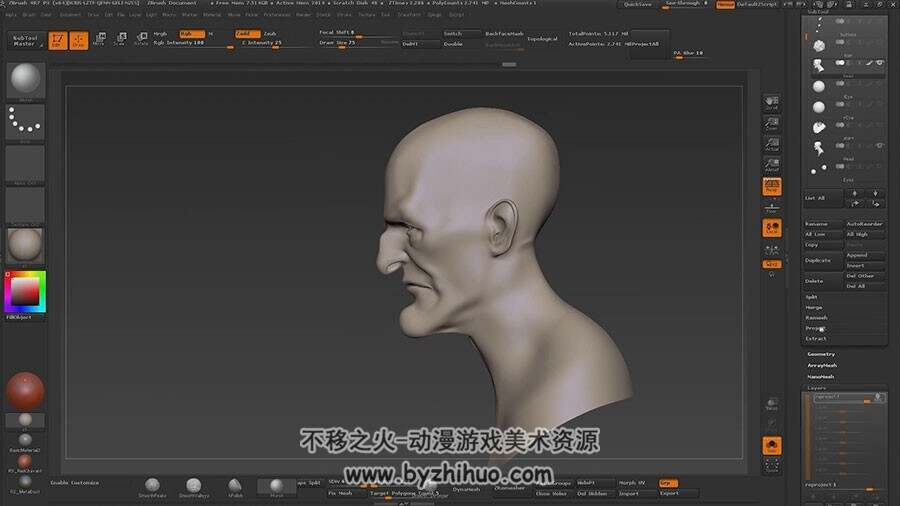This screenshot has height=506, width=900.
Task: Toggle eye visibility of selected subtool
Action: [x=879, y=63]
